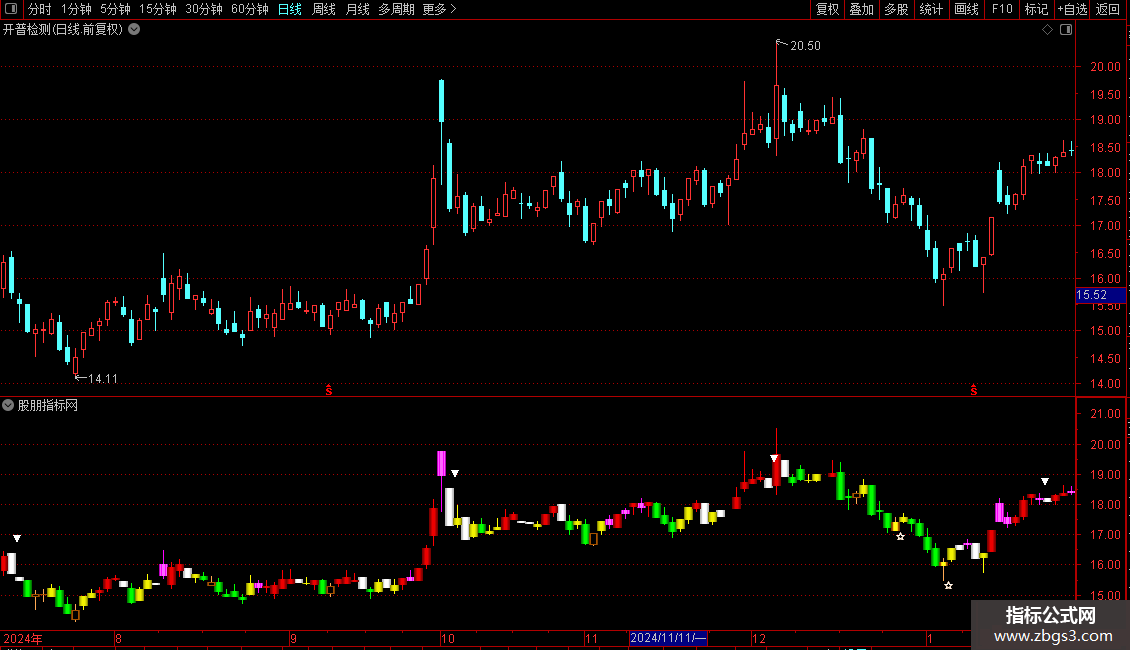Image resolution: width=1130 pixels, height=650 pixels.
Task: Switch to 分时 intraday view
Action: (x=40, y=9)
